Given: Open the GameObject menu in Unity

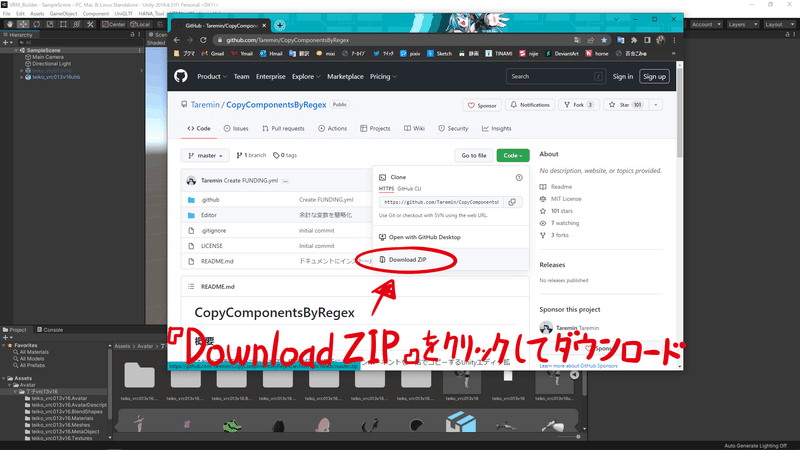Looking at the screenshot, I should (x=63, y=14).
